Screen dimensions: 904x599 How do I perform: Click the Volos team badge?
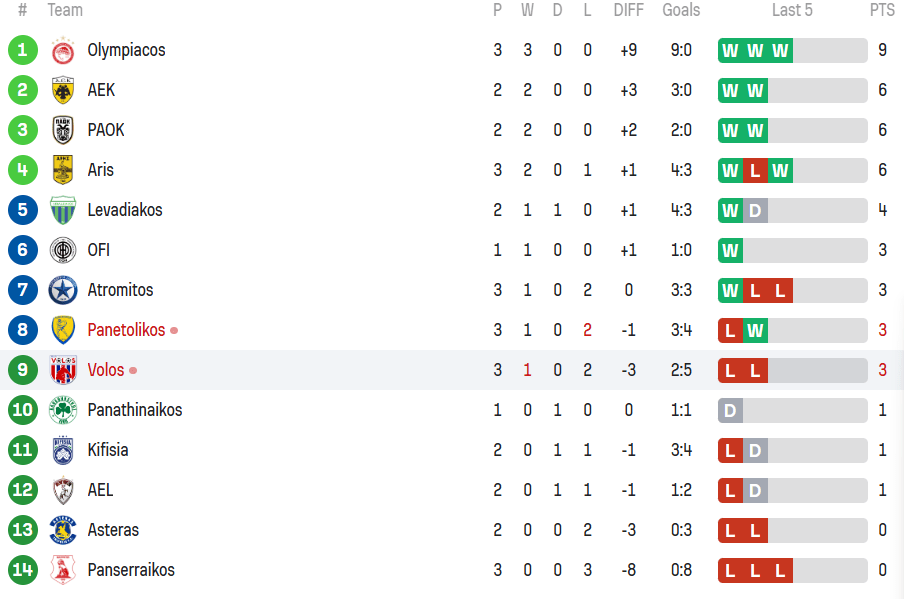tap(63, 370)
